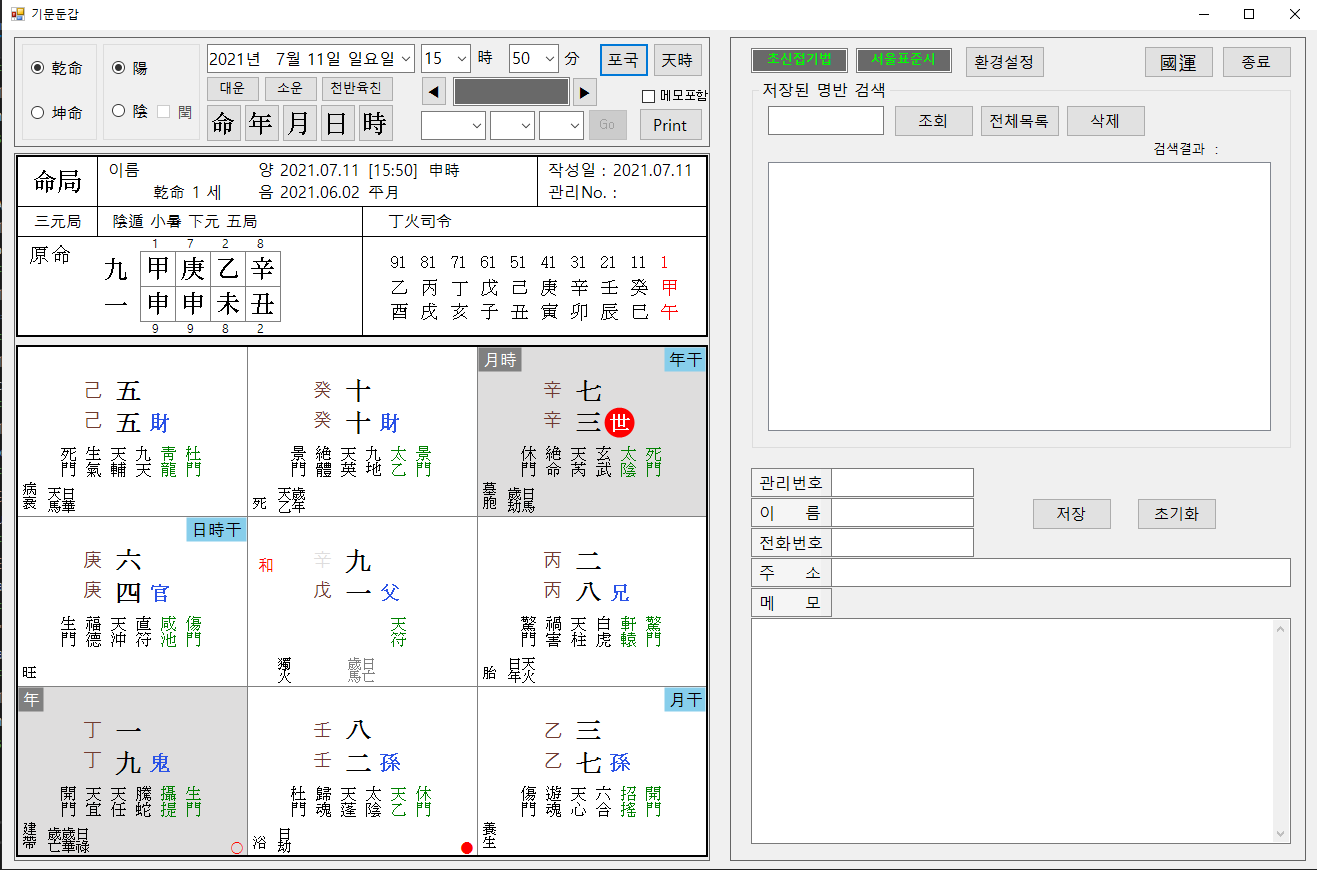Toggle the 서울표준시 green button
The height and width of the screenshot is (870, 1317).
903,60
